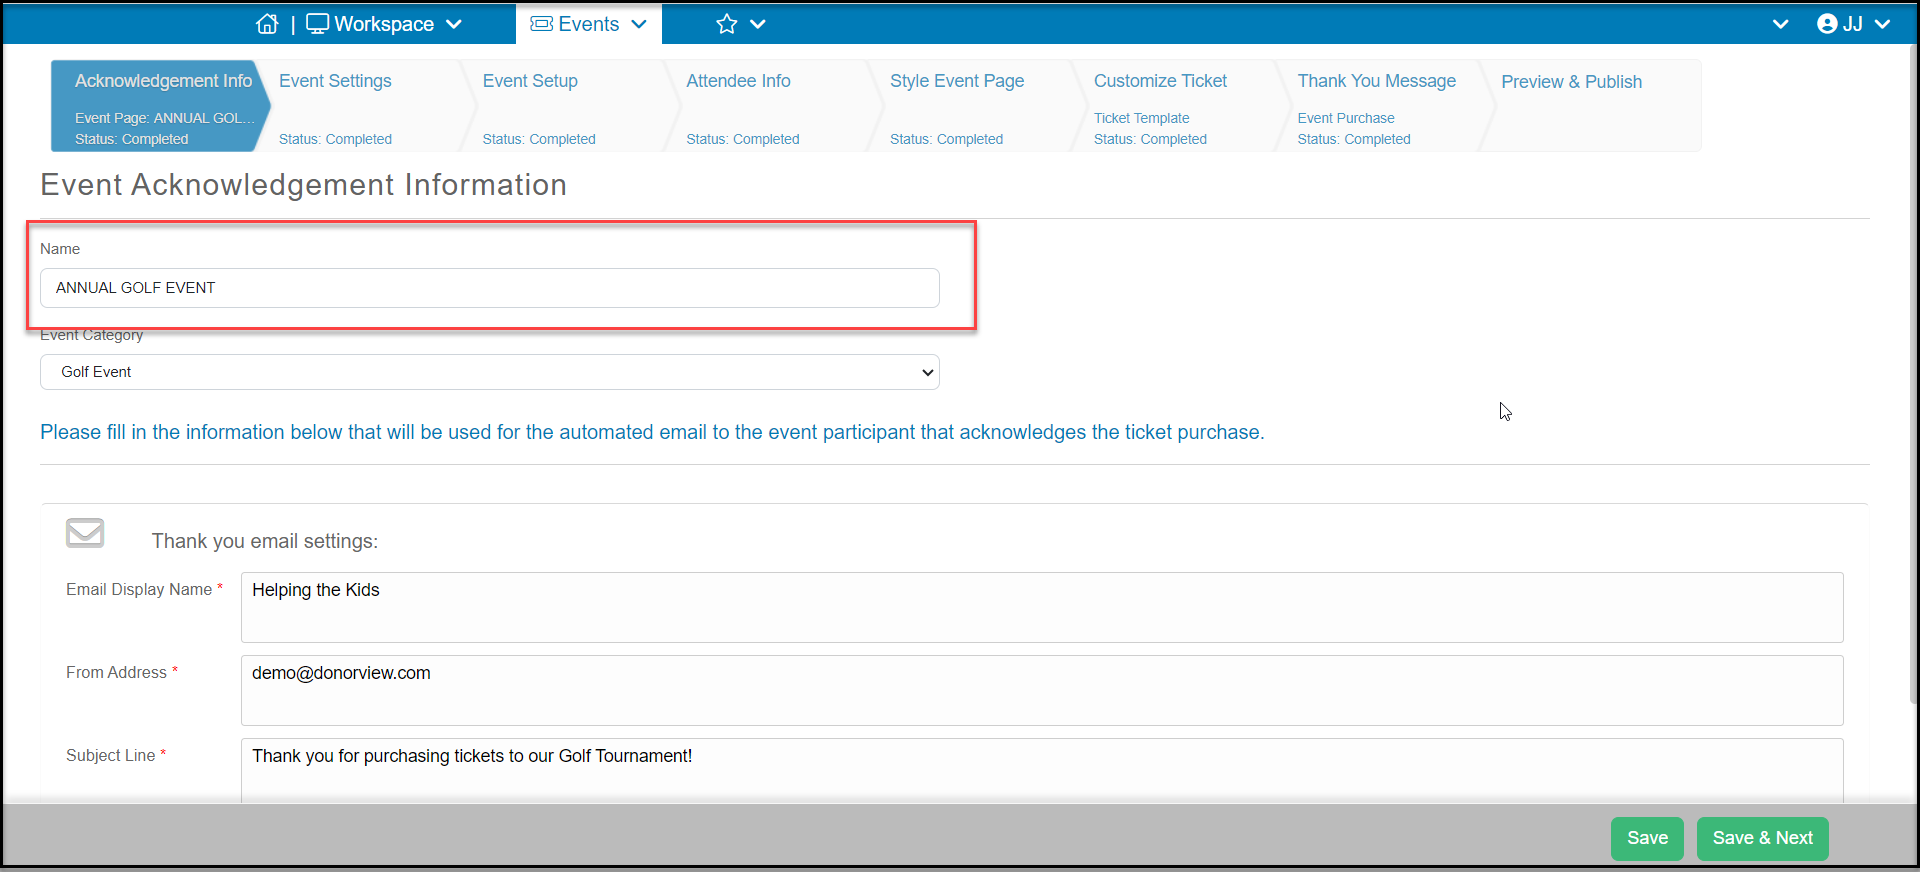Screen dimensions: 1920x872
Task: Click the Save & Next button
Action: point(1762,838)
